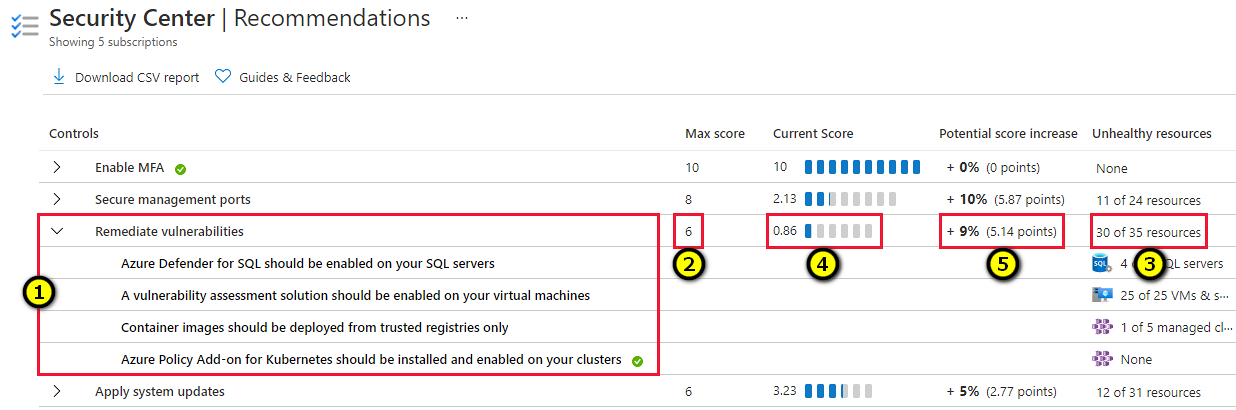Collapse the Remediate vulnerabilities control

(x=57, y=231)
